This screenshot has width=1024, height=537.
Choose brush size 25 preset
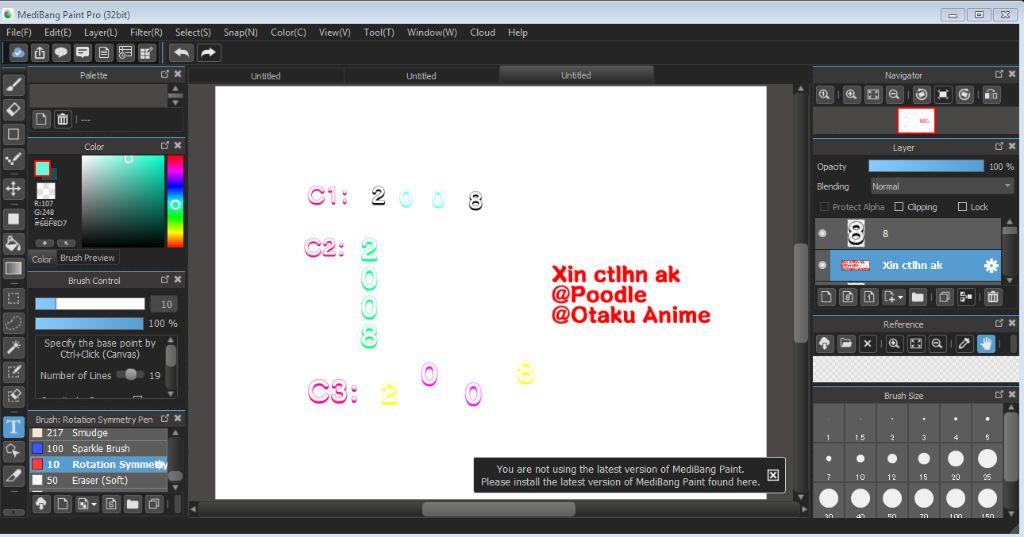[x=987, y=463]
